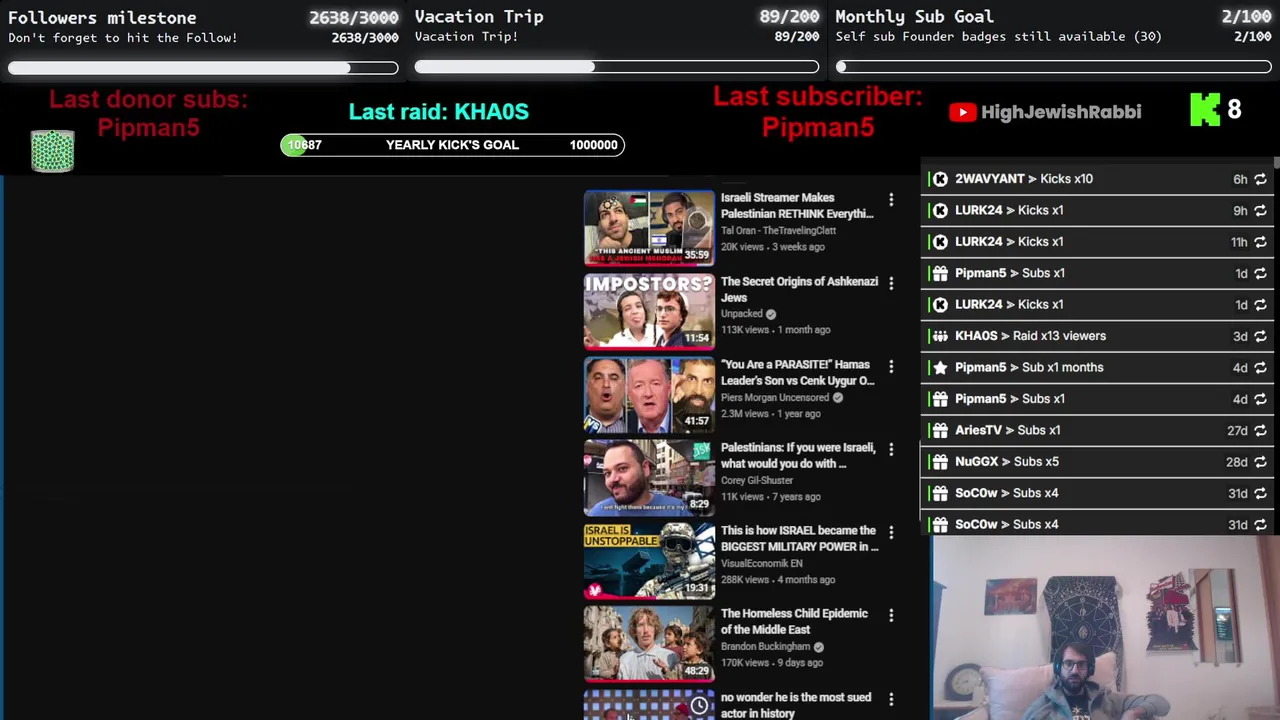Click the Monthly Sub Goal progress bar
The width and height of the screenshot is (1280, 720).
[x=1053, y=67]
